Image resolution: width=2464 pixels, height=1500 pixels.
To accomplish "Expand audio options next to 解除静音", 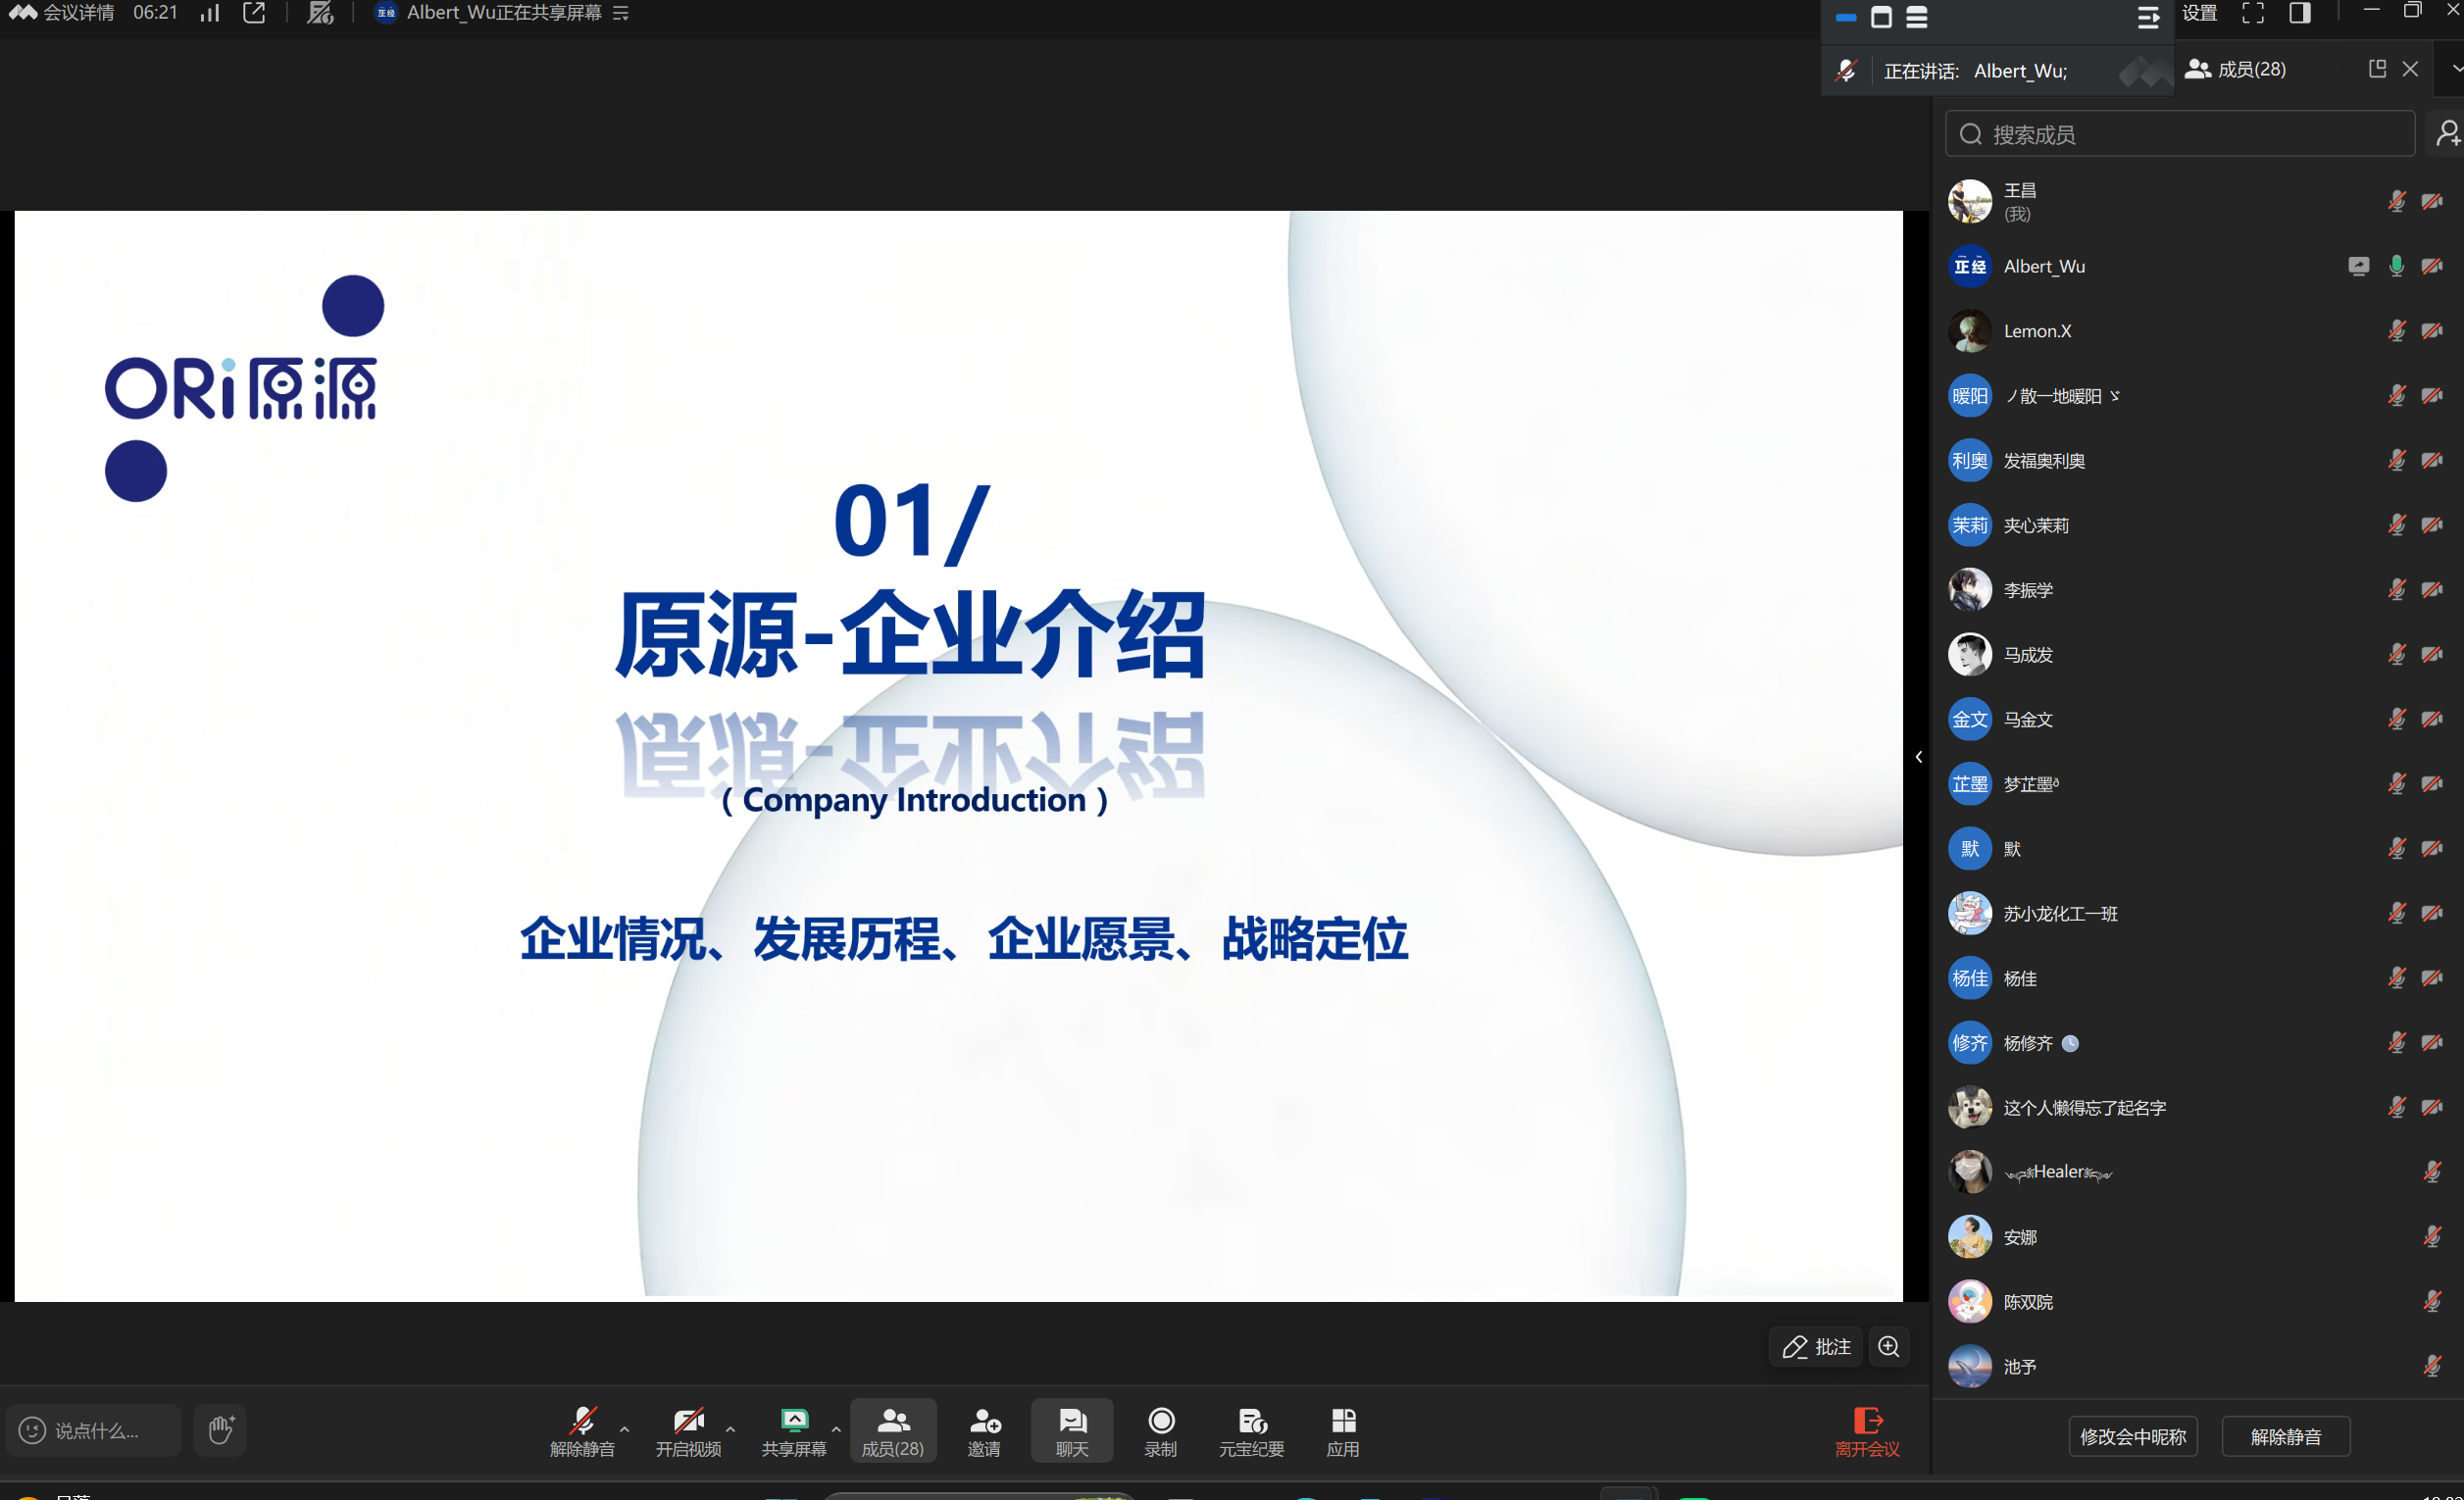I will (x=624, y=1432).
